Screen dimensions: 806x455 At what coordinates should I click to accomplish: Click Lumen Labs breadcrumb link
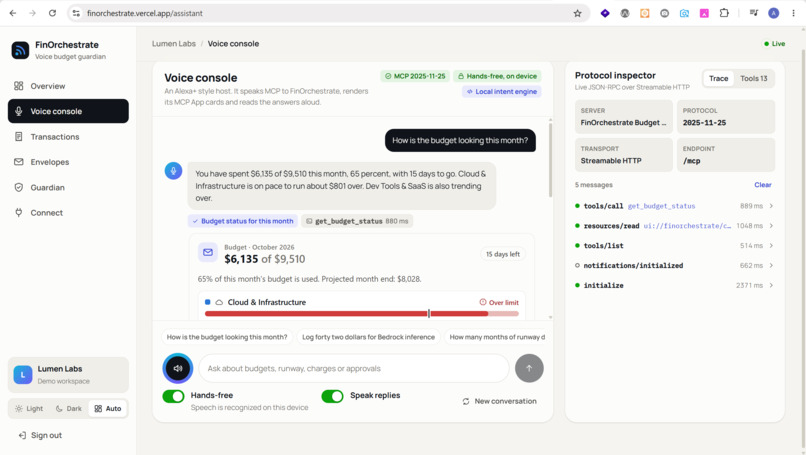(x=174, y=44)
